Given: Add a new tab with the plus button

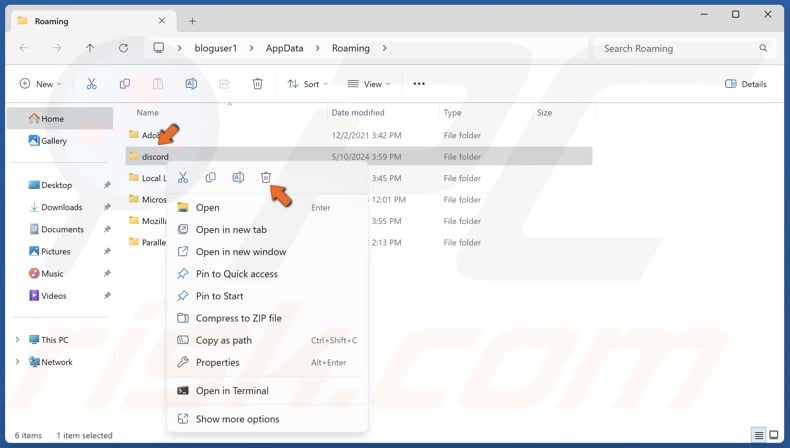Looking at the screenshot, I should [192, 21].
